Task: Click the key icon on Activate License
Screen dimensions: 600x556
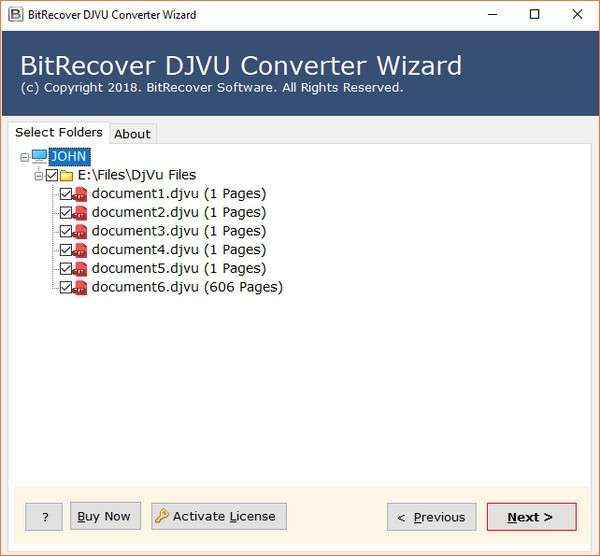Action: coord(161,516)
